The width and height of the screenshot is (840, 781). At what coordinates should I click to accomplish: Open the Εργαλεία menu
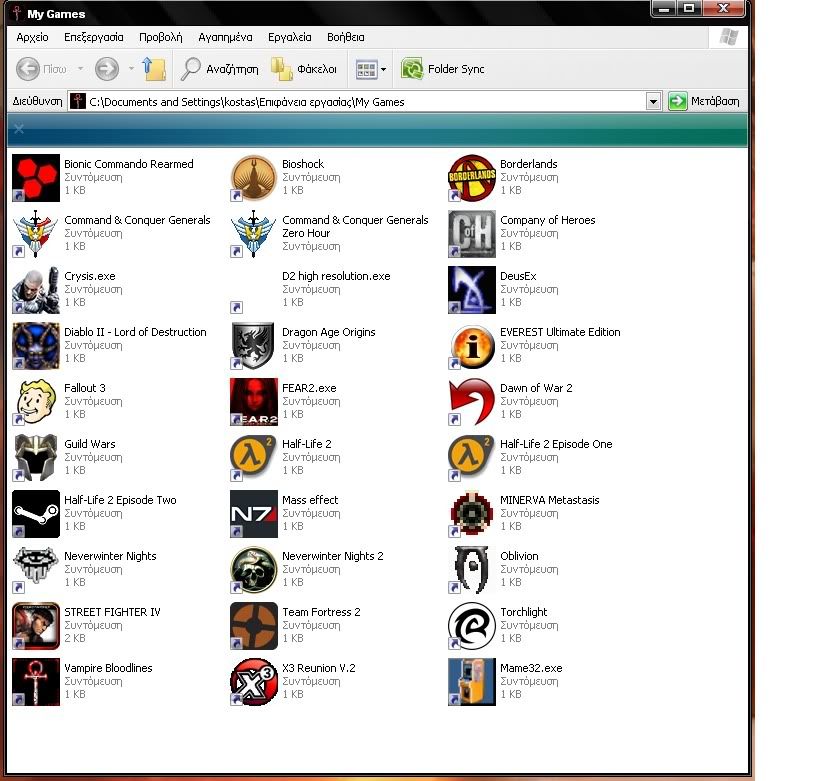(290, 37)
